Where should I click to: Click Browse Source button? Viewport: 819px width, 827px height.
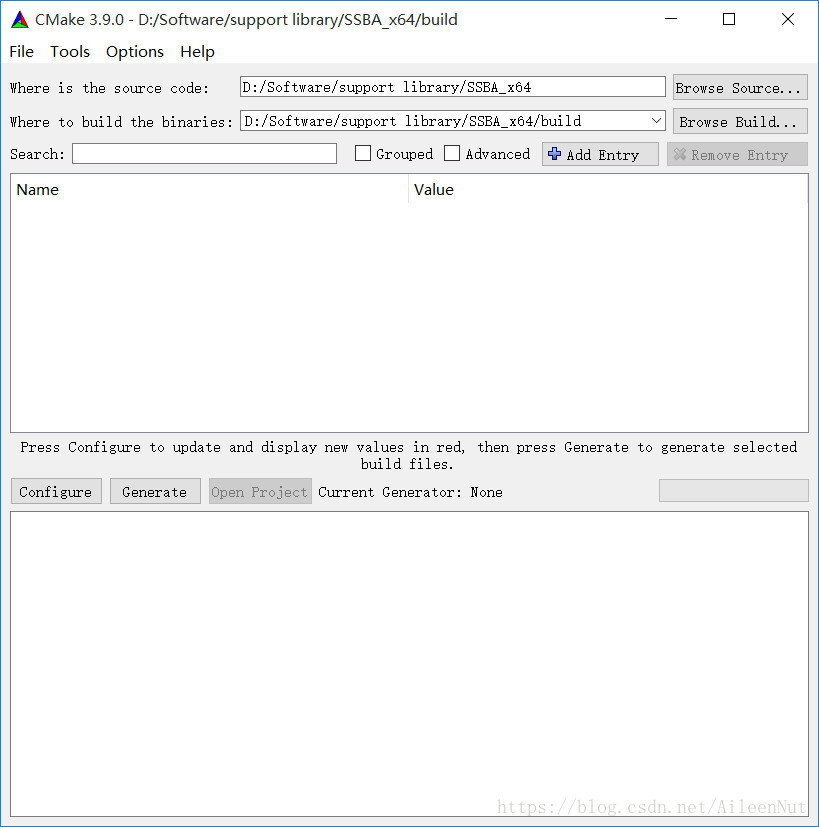pyautogui.click(x=740, y=88)
